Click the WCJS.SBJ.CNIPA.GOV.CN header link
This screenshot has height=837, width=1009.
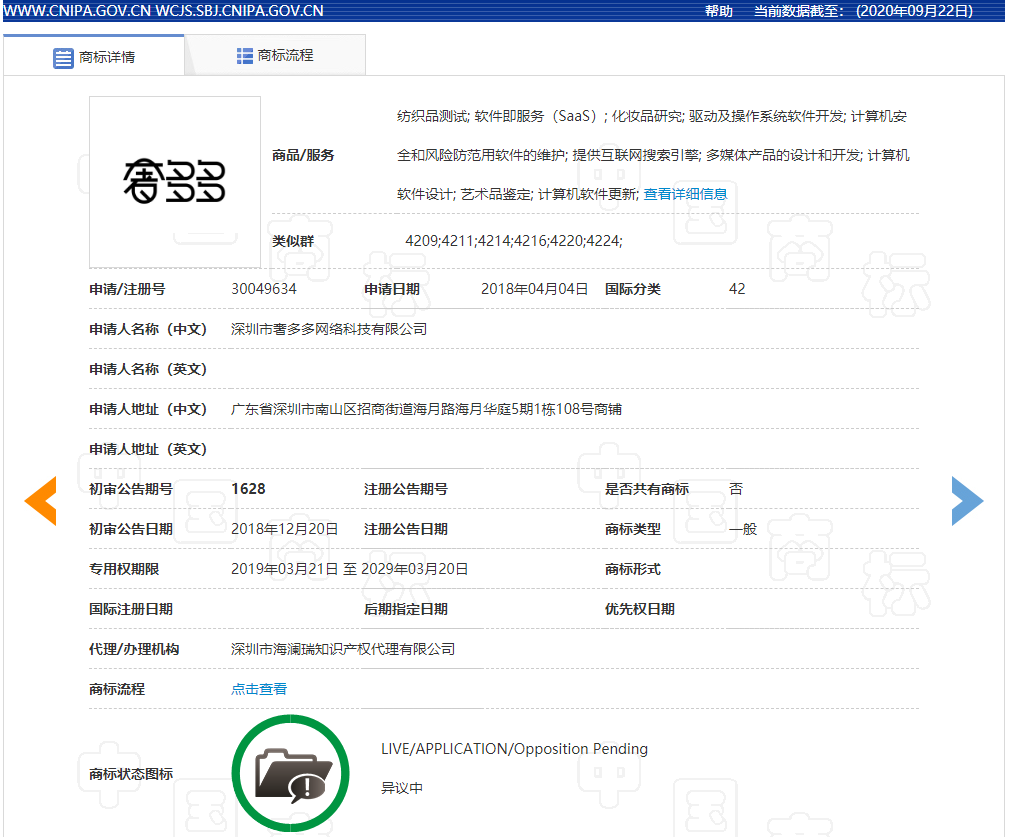(x=240, y=11)
